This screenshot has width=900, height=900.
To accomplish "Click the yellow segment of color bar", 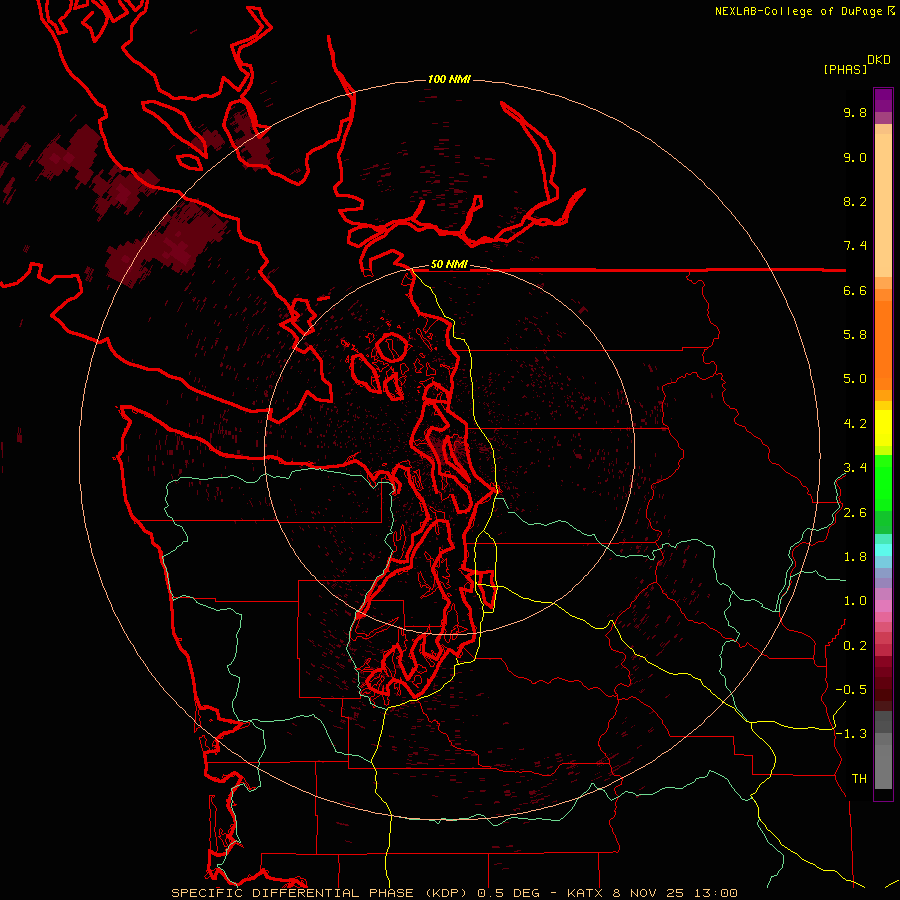I will (x=883, y=428).
